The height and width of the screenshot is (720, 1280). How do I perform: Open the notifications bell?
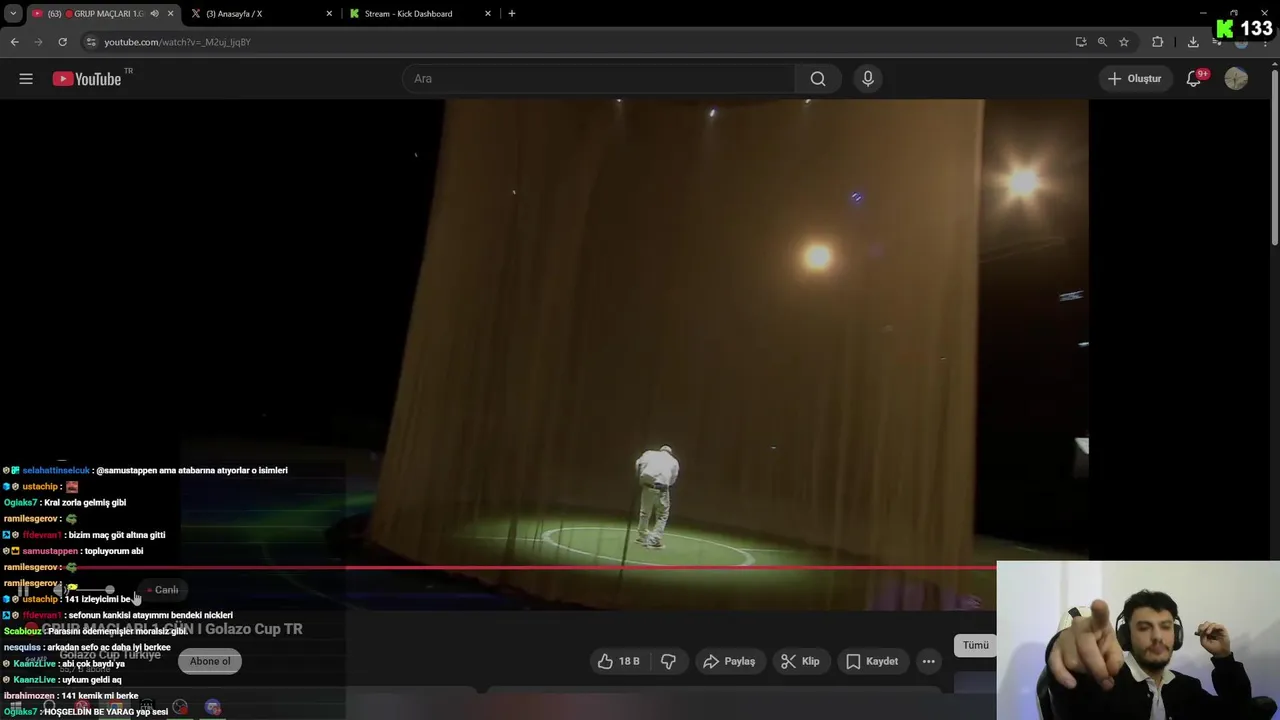(x=1193, y=79)
